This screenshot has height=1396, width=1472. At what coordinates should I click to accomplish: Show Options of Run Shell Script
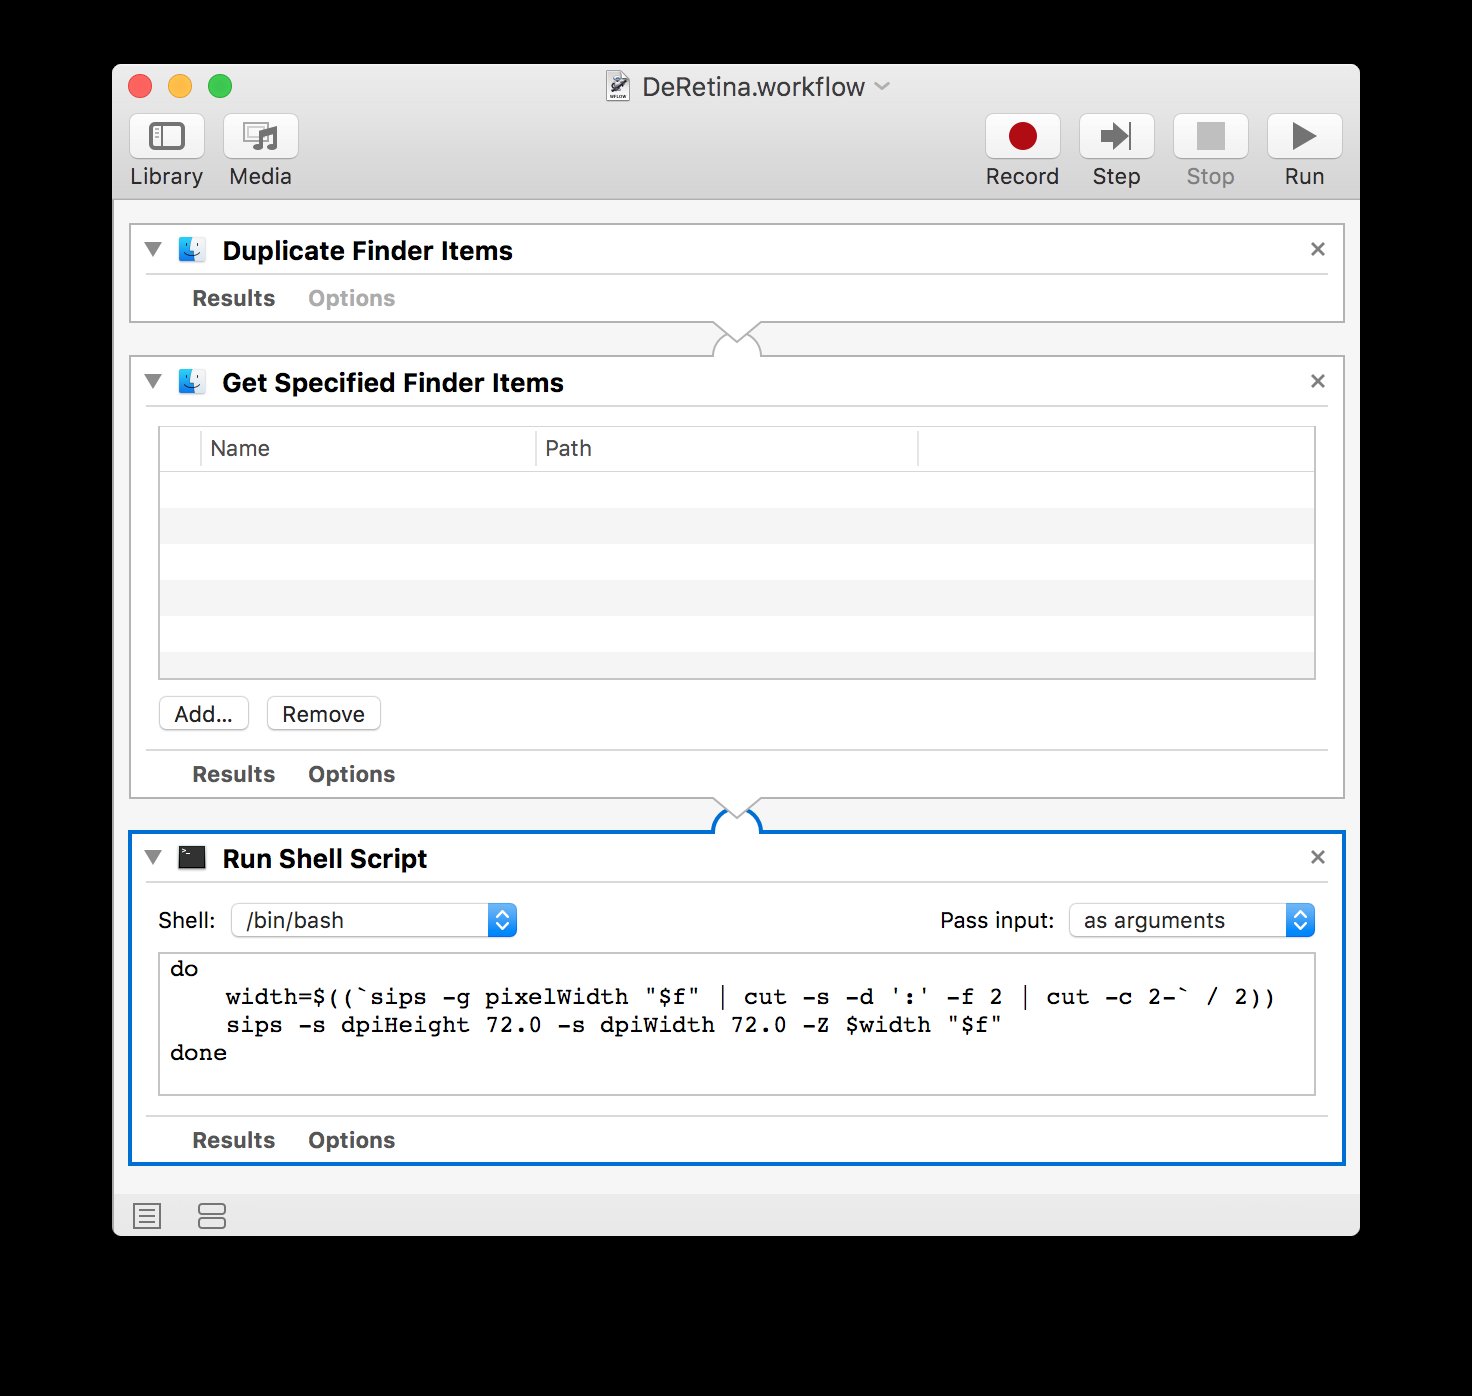tap(352, 1140)
